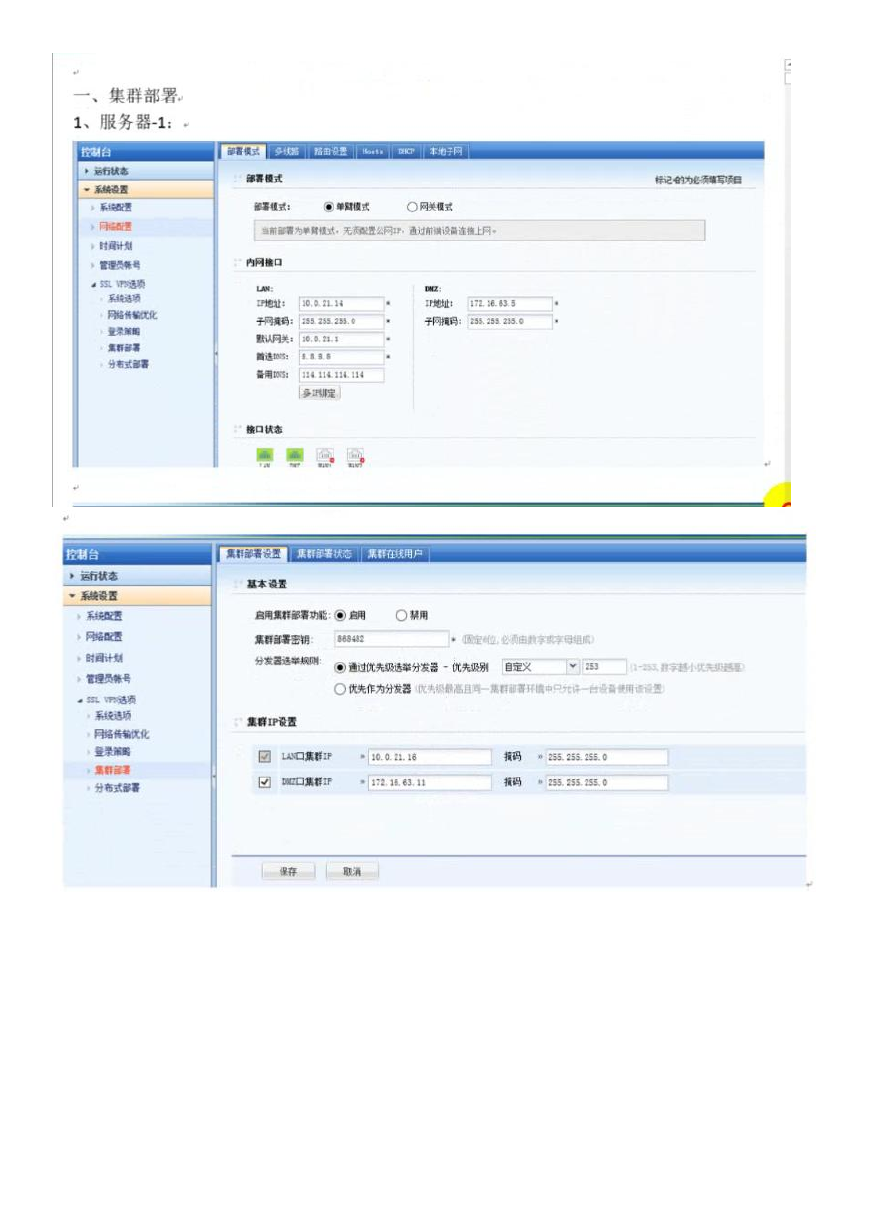
Task: Choose 禁用 for cluster deployment function
Action: pyautogui.click(x=402, y=615)
